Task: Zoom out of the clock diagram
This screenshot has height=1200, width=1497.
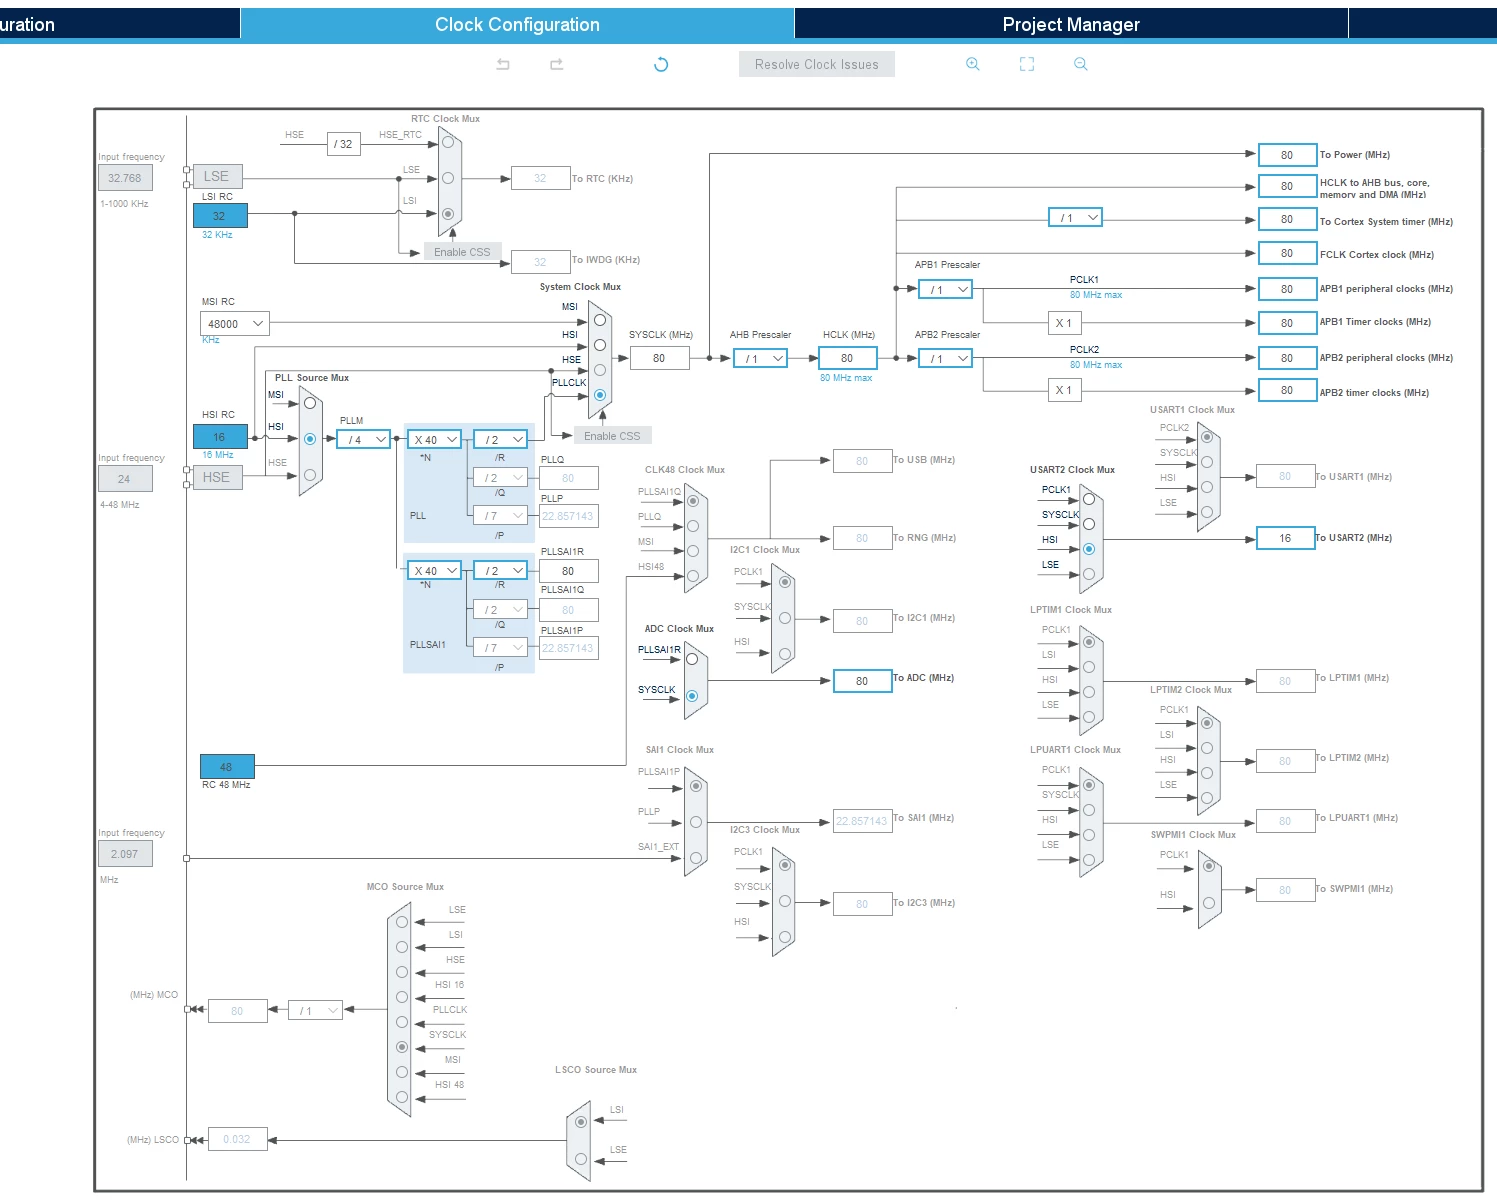Action: click(1080, 64)
